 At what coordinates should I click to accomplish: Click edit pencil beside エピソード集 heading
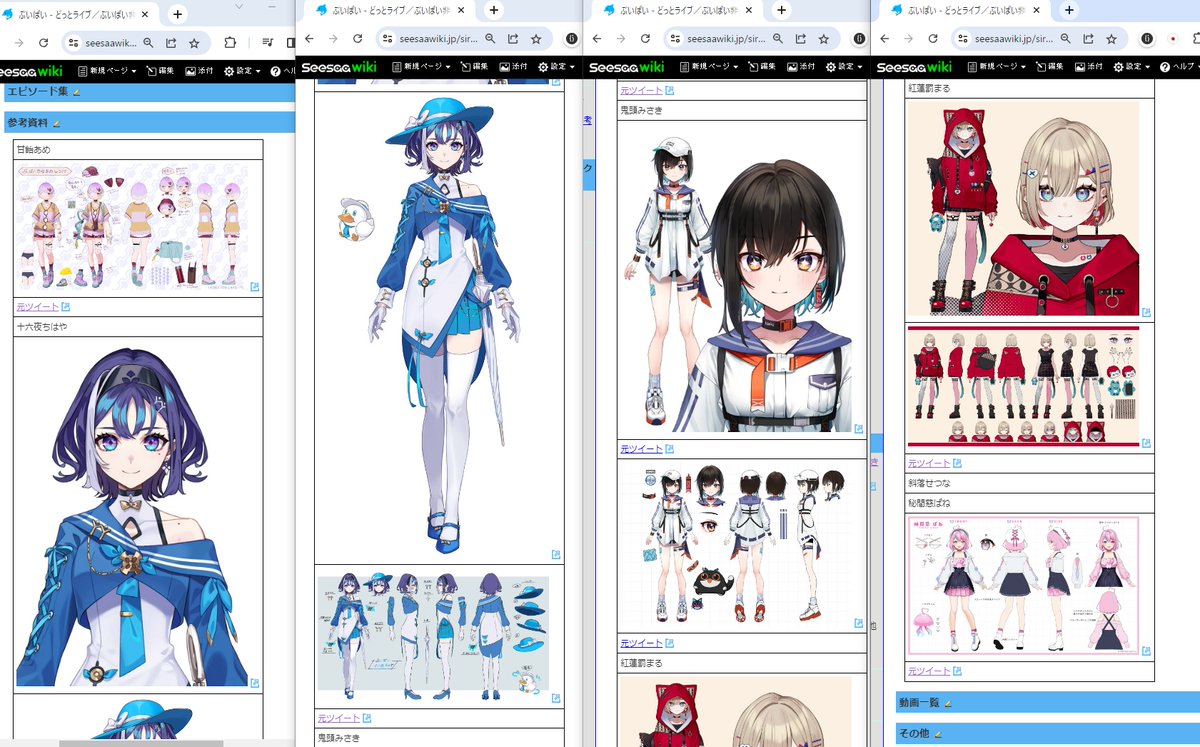77,92
